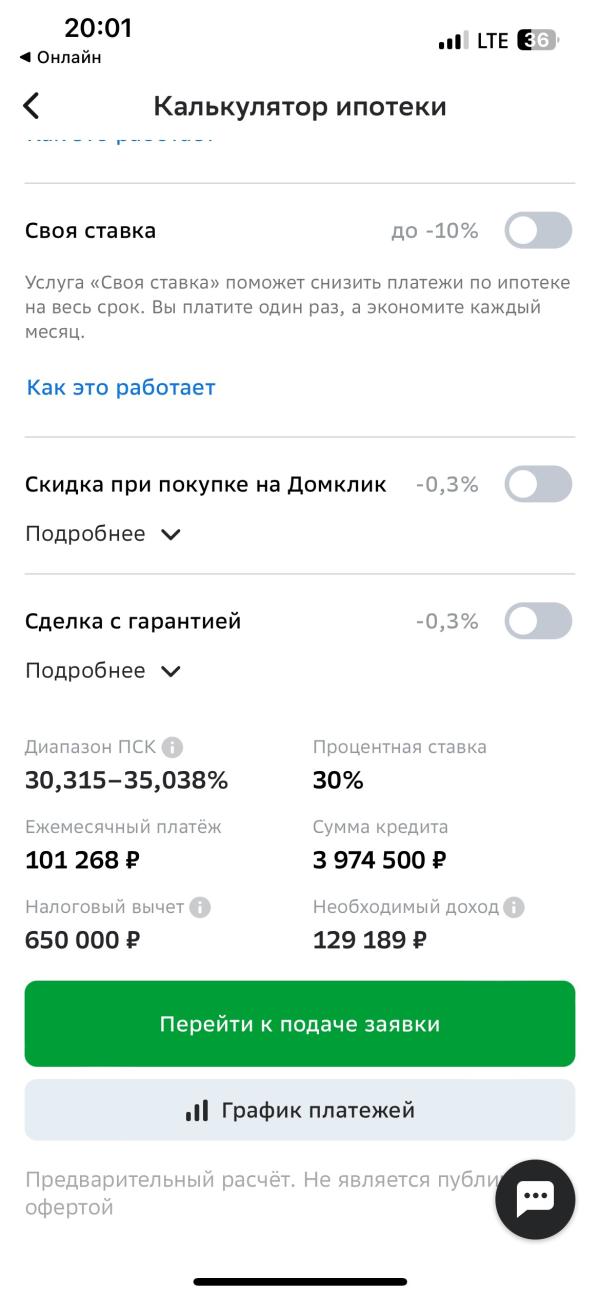Screen dimensions: 600x1297
Task: Expand Подробнее under Домклик discount
Action: tap(103, 534)
